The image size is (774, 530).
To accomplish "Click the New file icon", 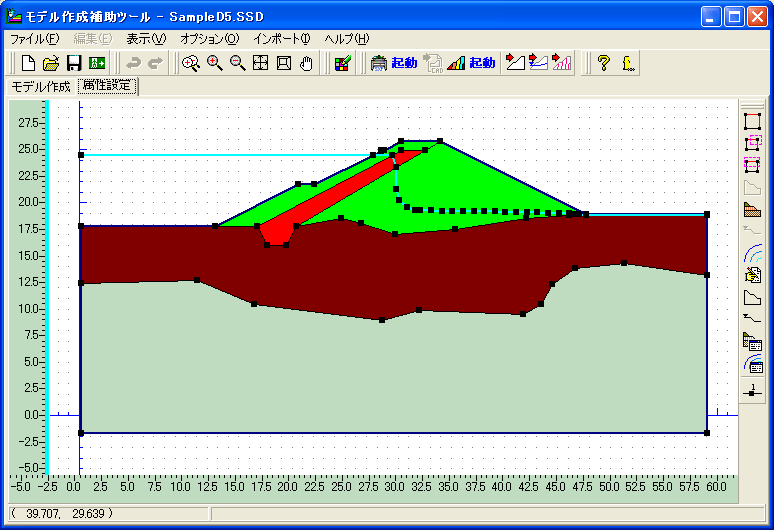I will [28, 63].
